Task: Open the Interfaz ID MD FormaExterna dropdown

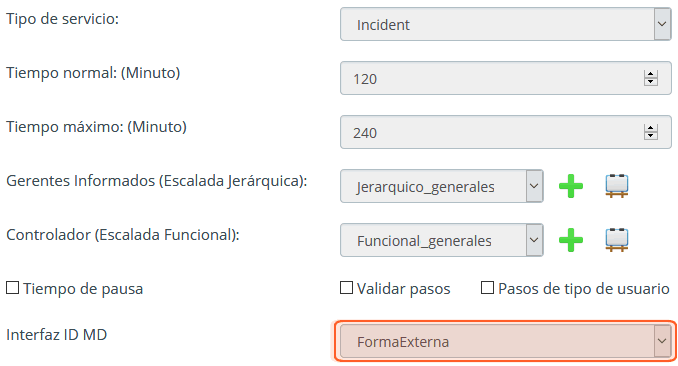Action: click(505, 341)
